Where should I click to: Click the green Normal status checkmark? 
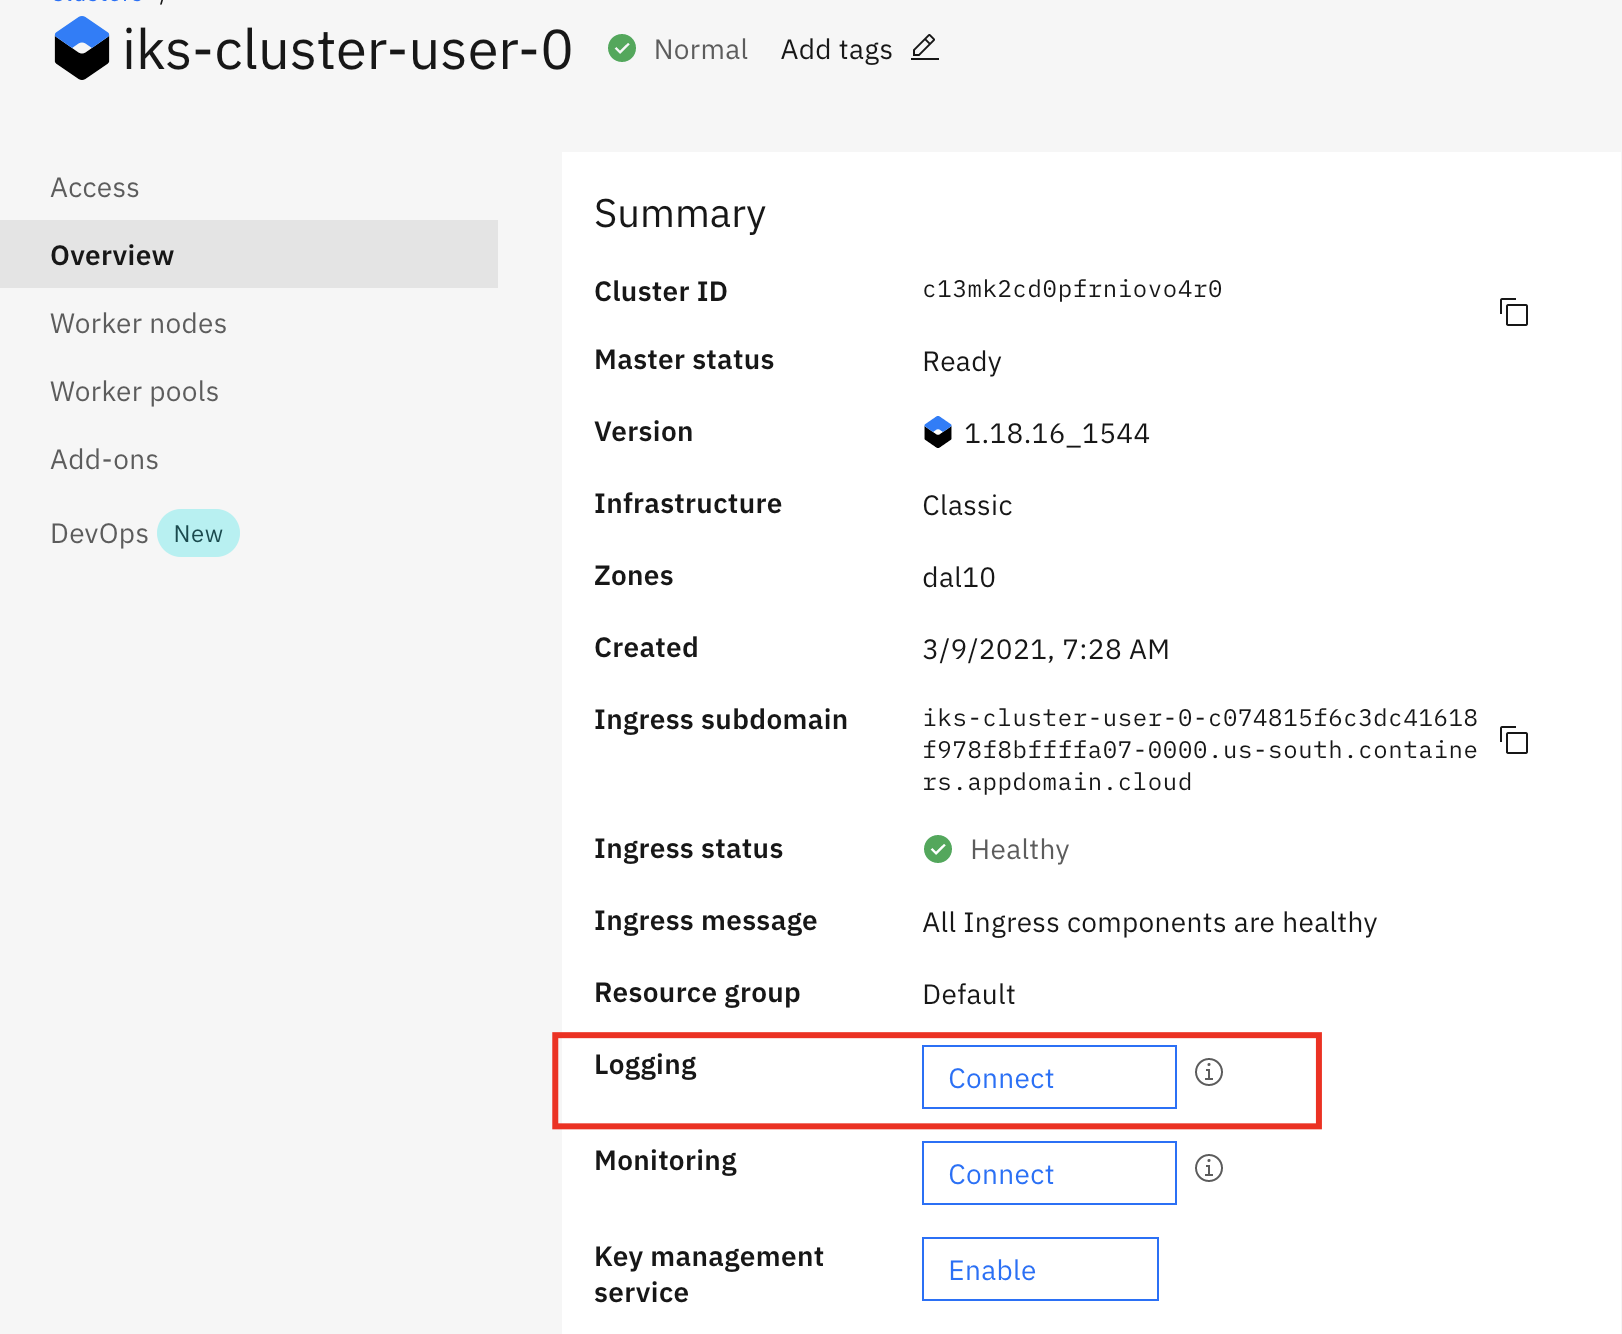(x=622, y=48)
